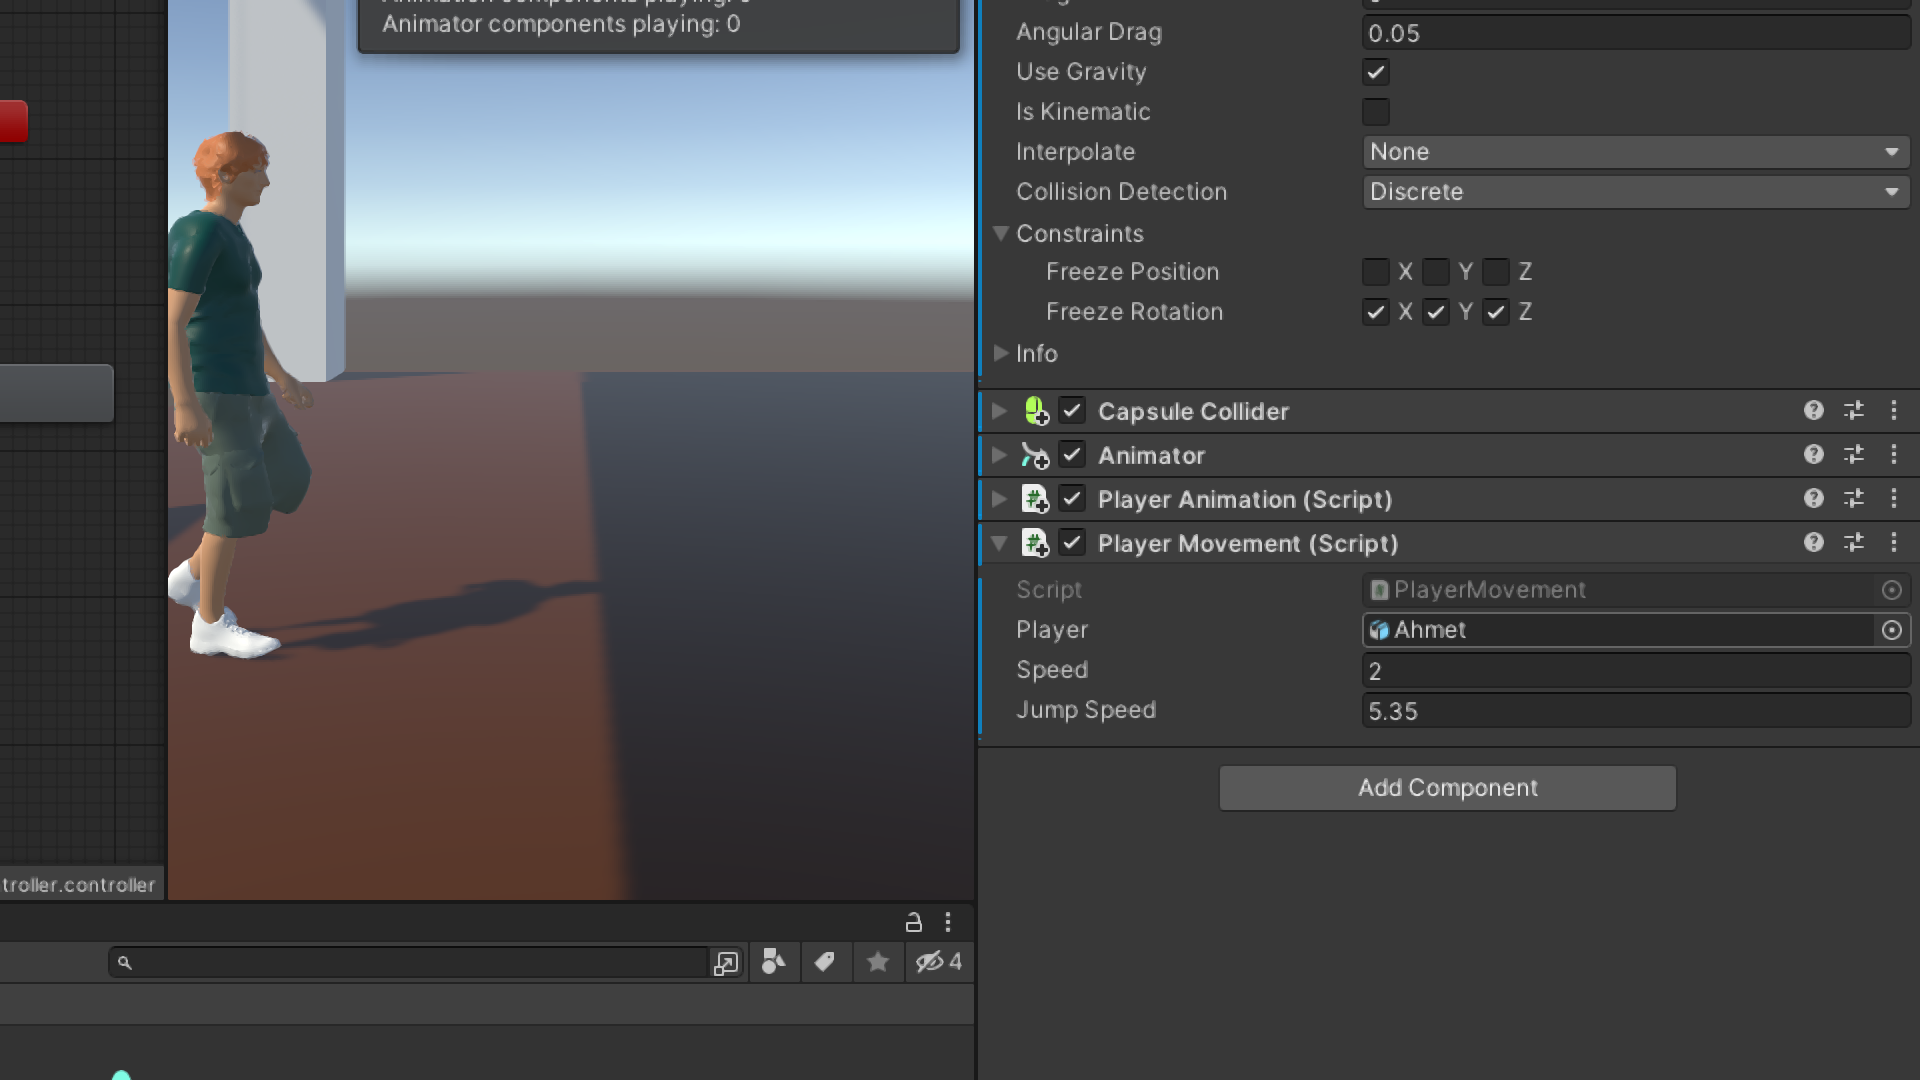
Task: Click the Jump Speed value field
Action: (1635, 711)
